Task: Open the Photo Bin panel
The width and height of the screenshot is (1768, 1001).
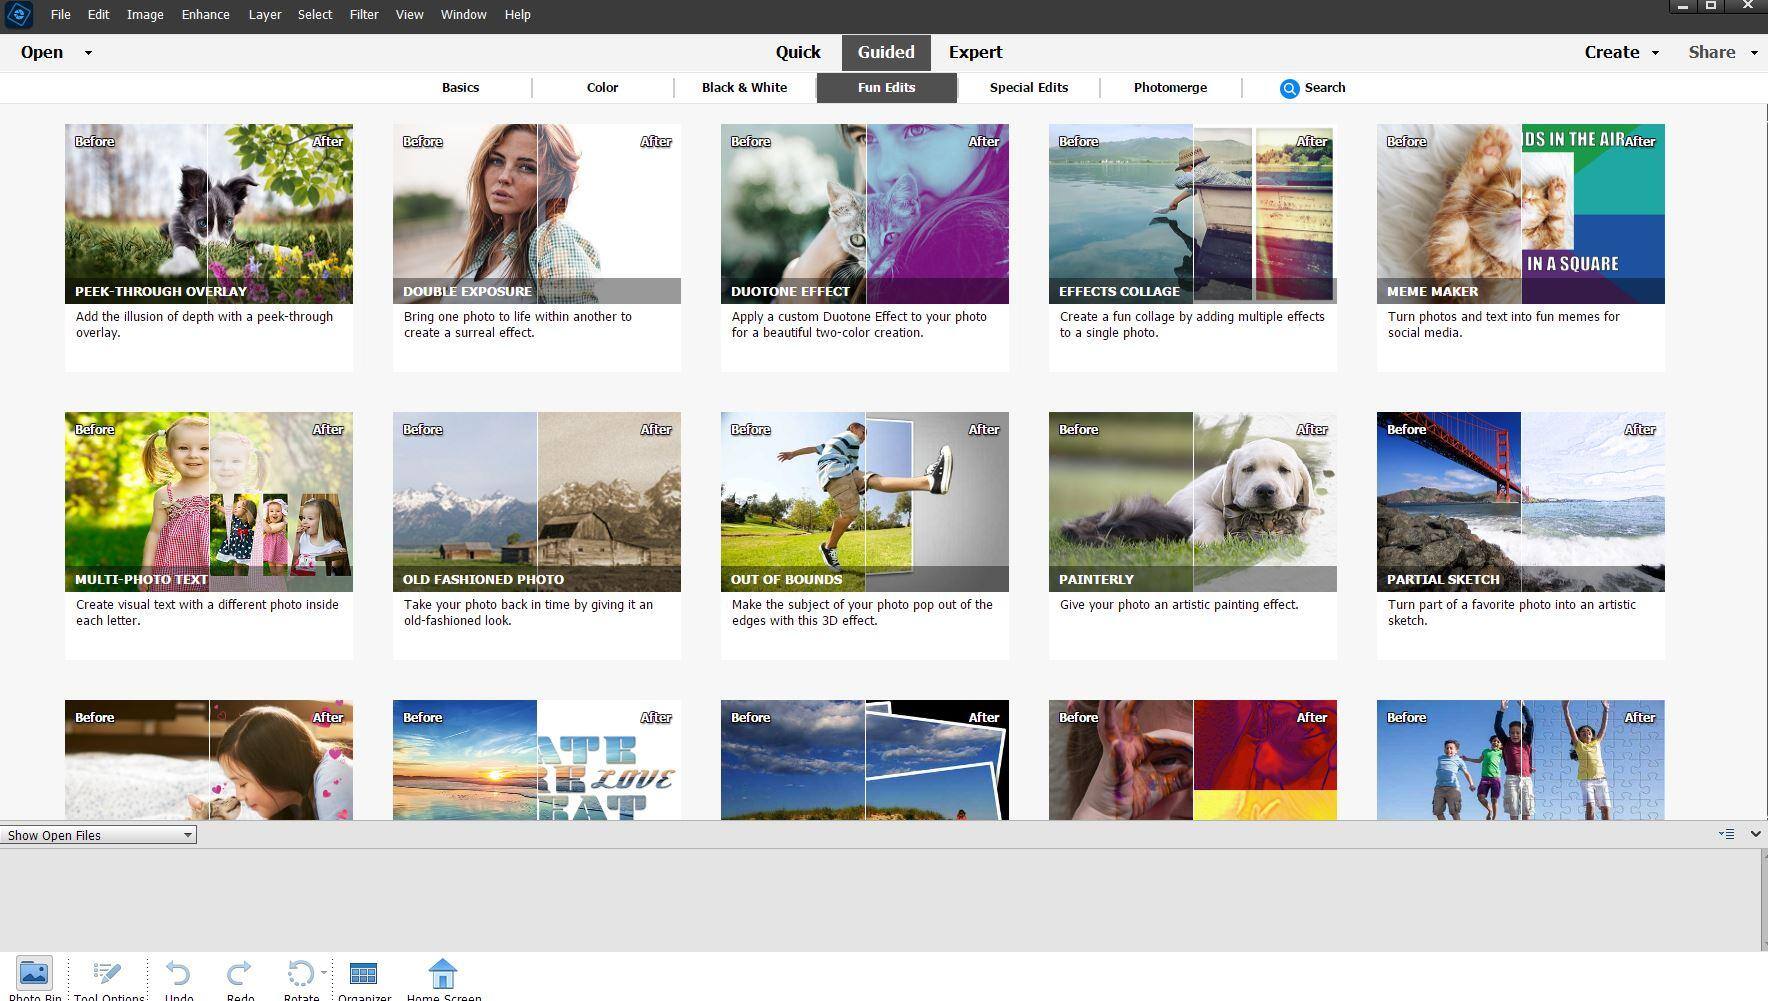Action: 34,974
